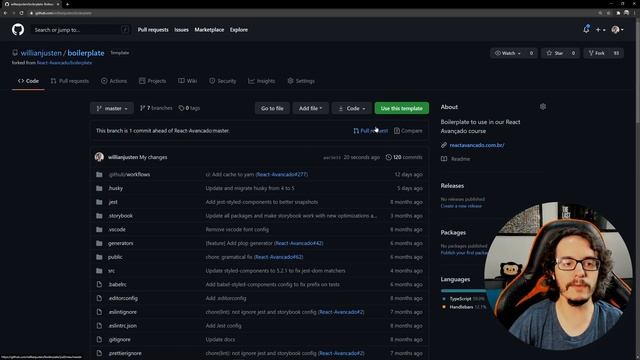Open the React-Avancado#42 reference link

[x=298, y=243]
